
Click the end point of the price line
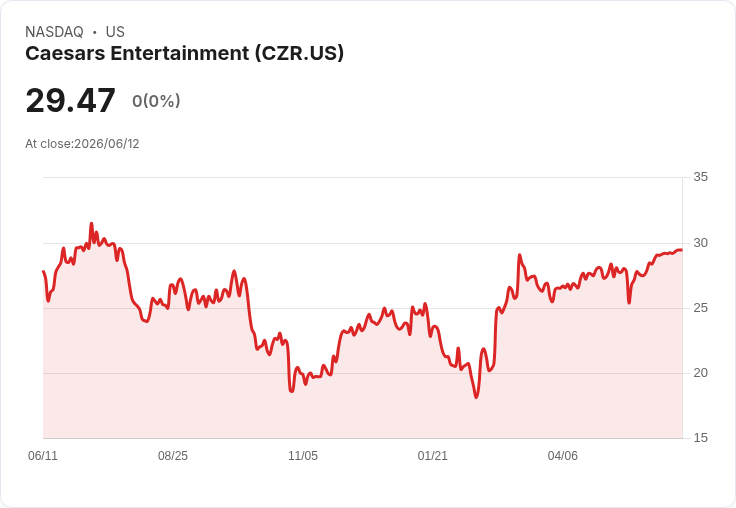pos(682,250)
